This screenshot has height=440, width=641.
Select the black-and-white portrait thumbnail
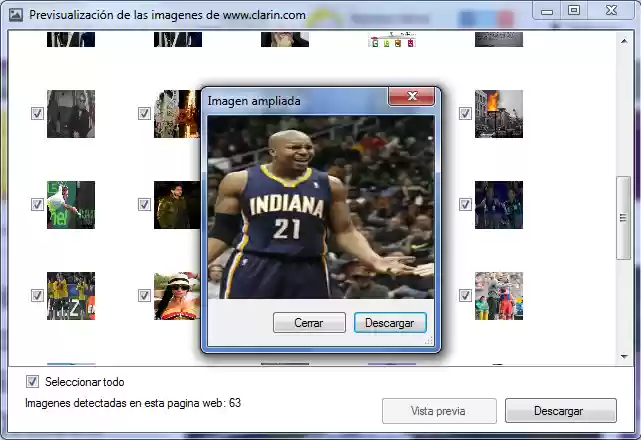(71, 114)
